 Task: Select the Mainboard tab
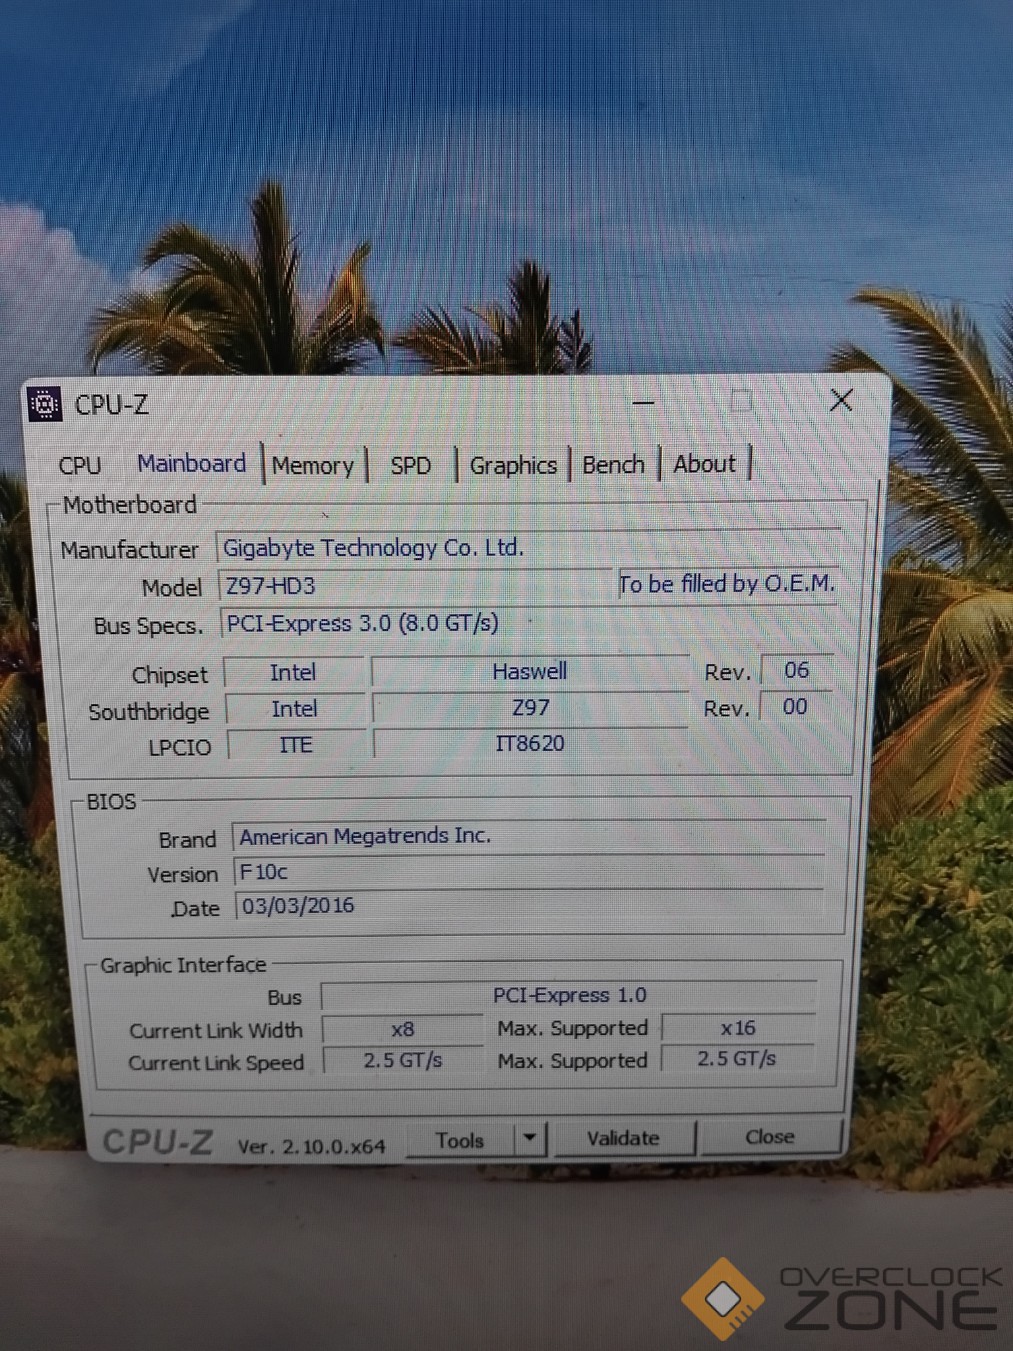(191, 463)
